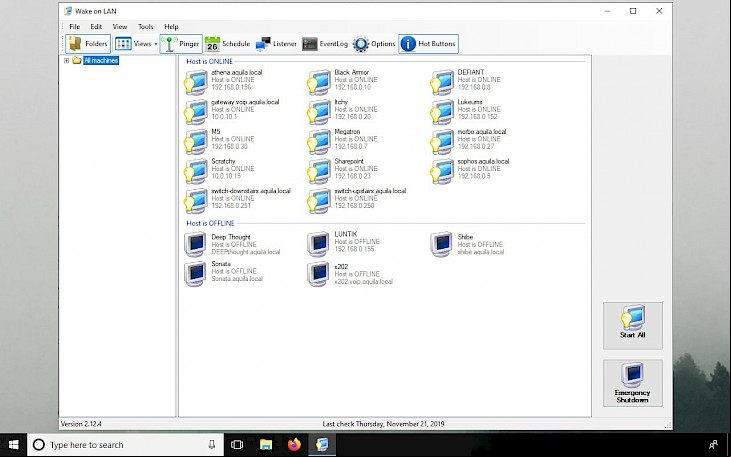Select the Megatron host icon

point(318,142)
